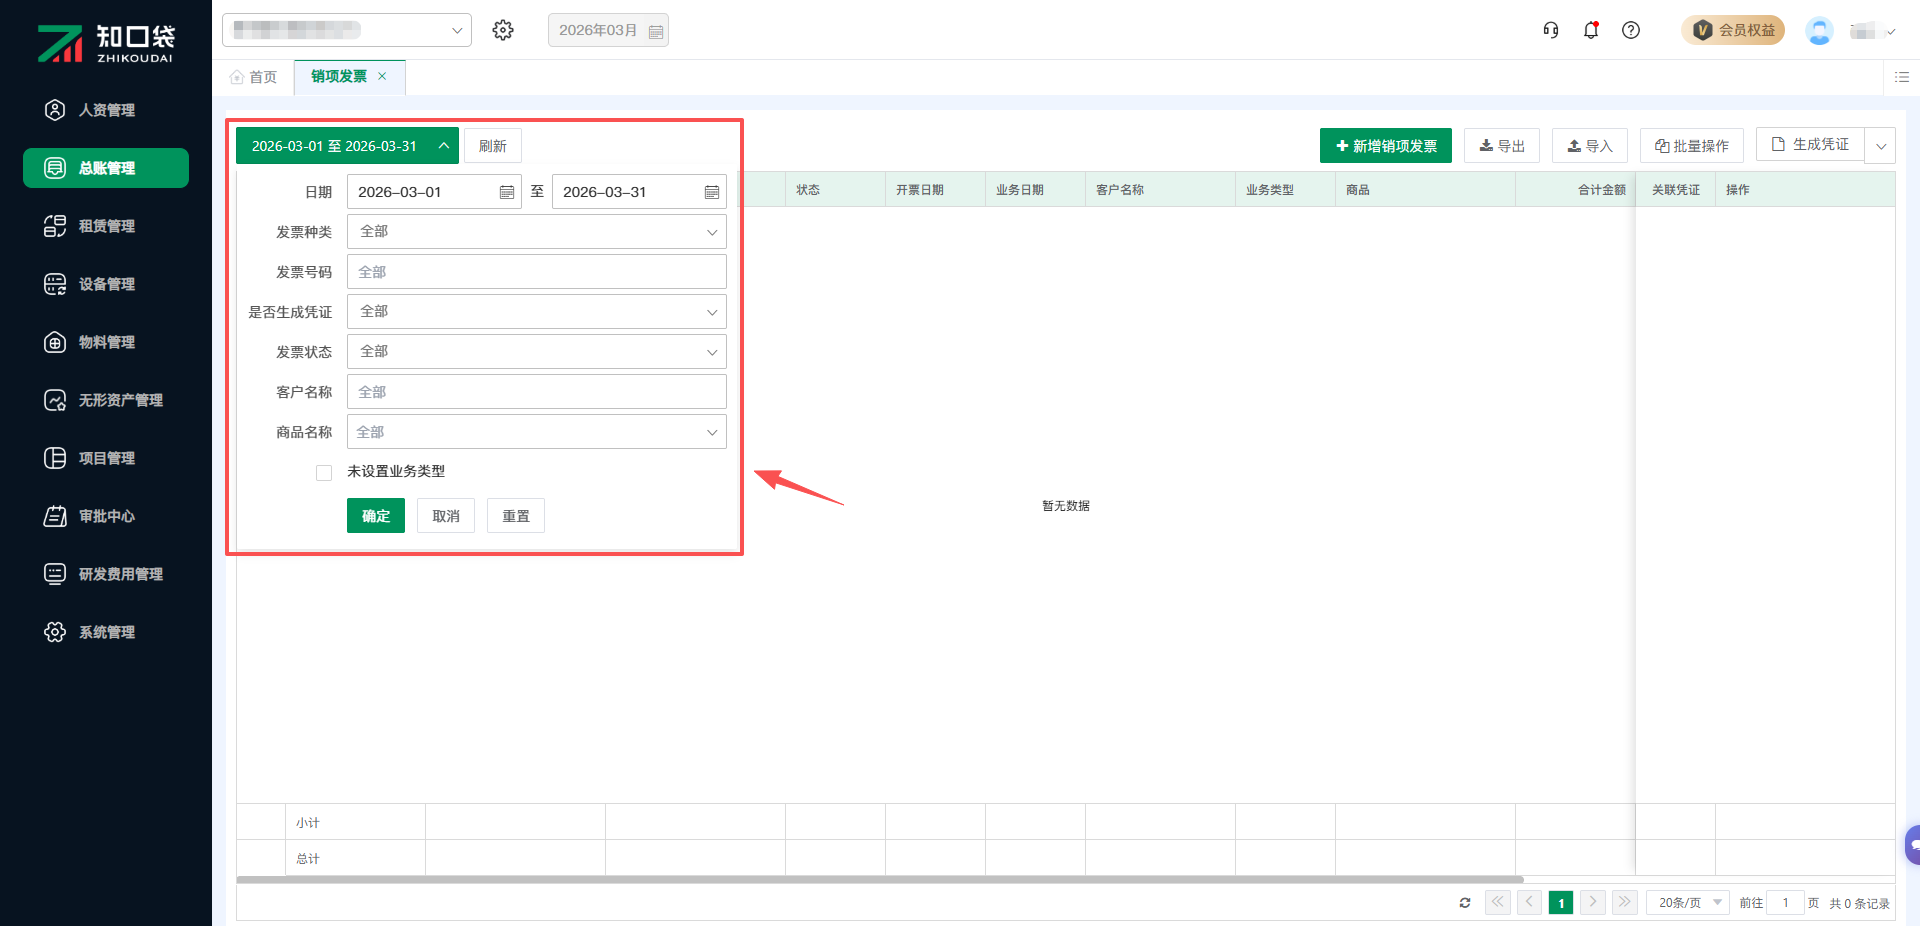Switch to the 首页 tab
Image resolution: width=1920 pixels, height=926 pixels.
coord(253,77)
